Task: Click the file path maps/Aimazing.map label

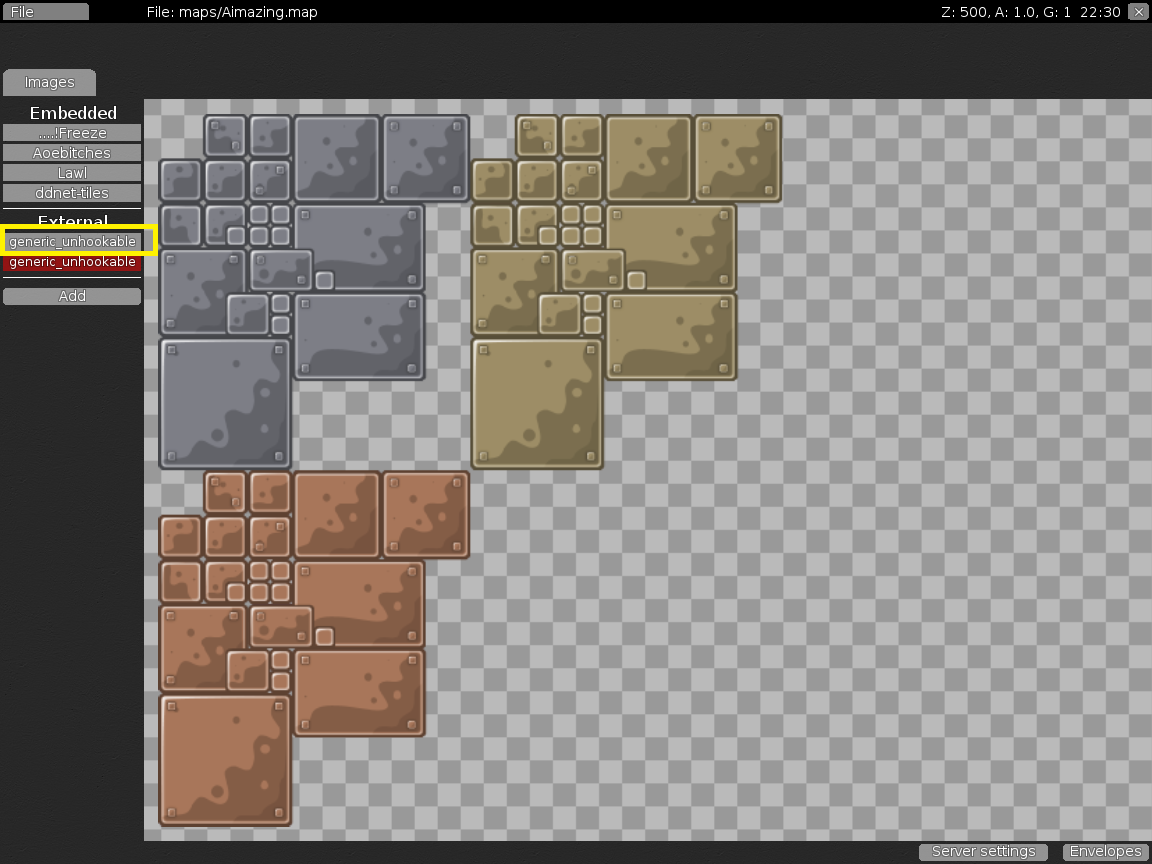Action: point(231,12)
